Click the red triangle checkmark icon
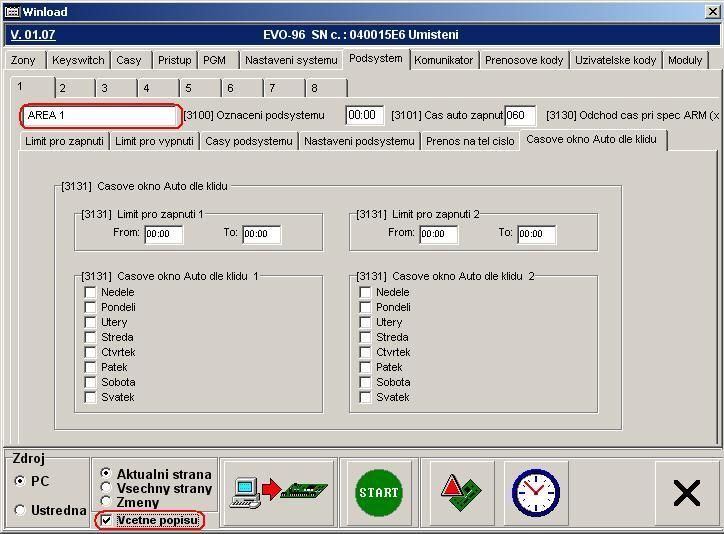Screen dimensions: 724x534 (460, 492)
